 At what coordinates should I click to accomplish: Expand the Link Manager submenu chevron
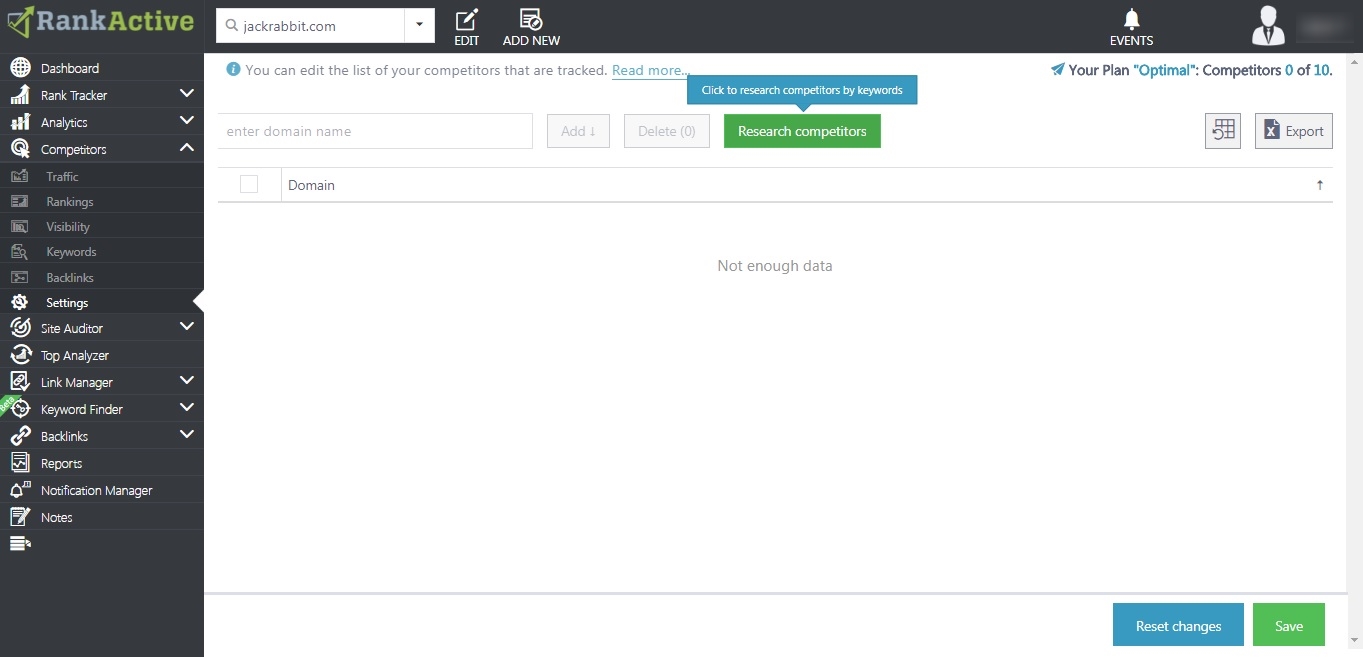coord(186,381)
